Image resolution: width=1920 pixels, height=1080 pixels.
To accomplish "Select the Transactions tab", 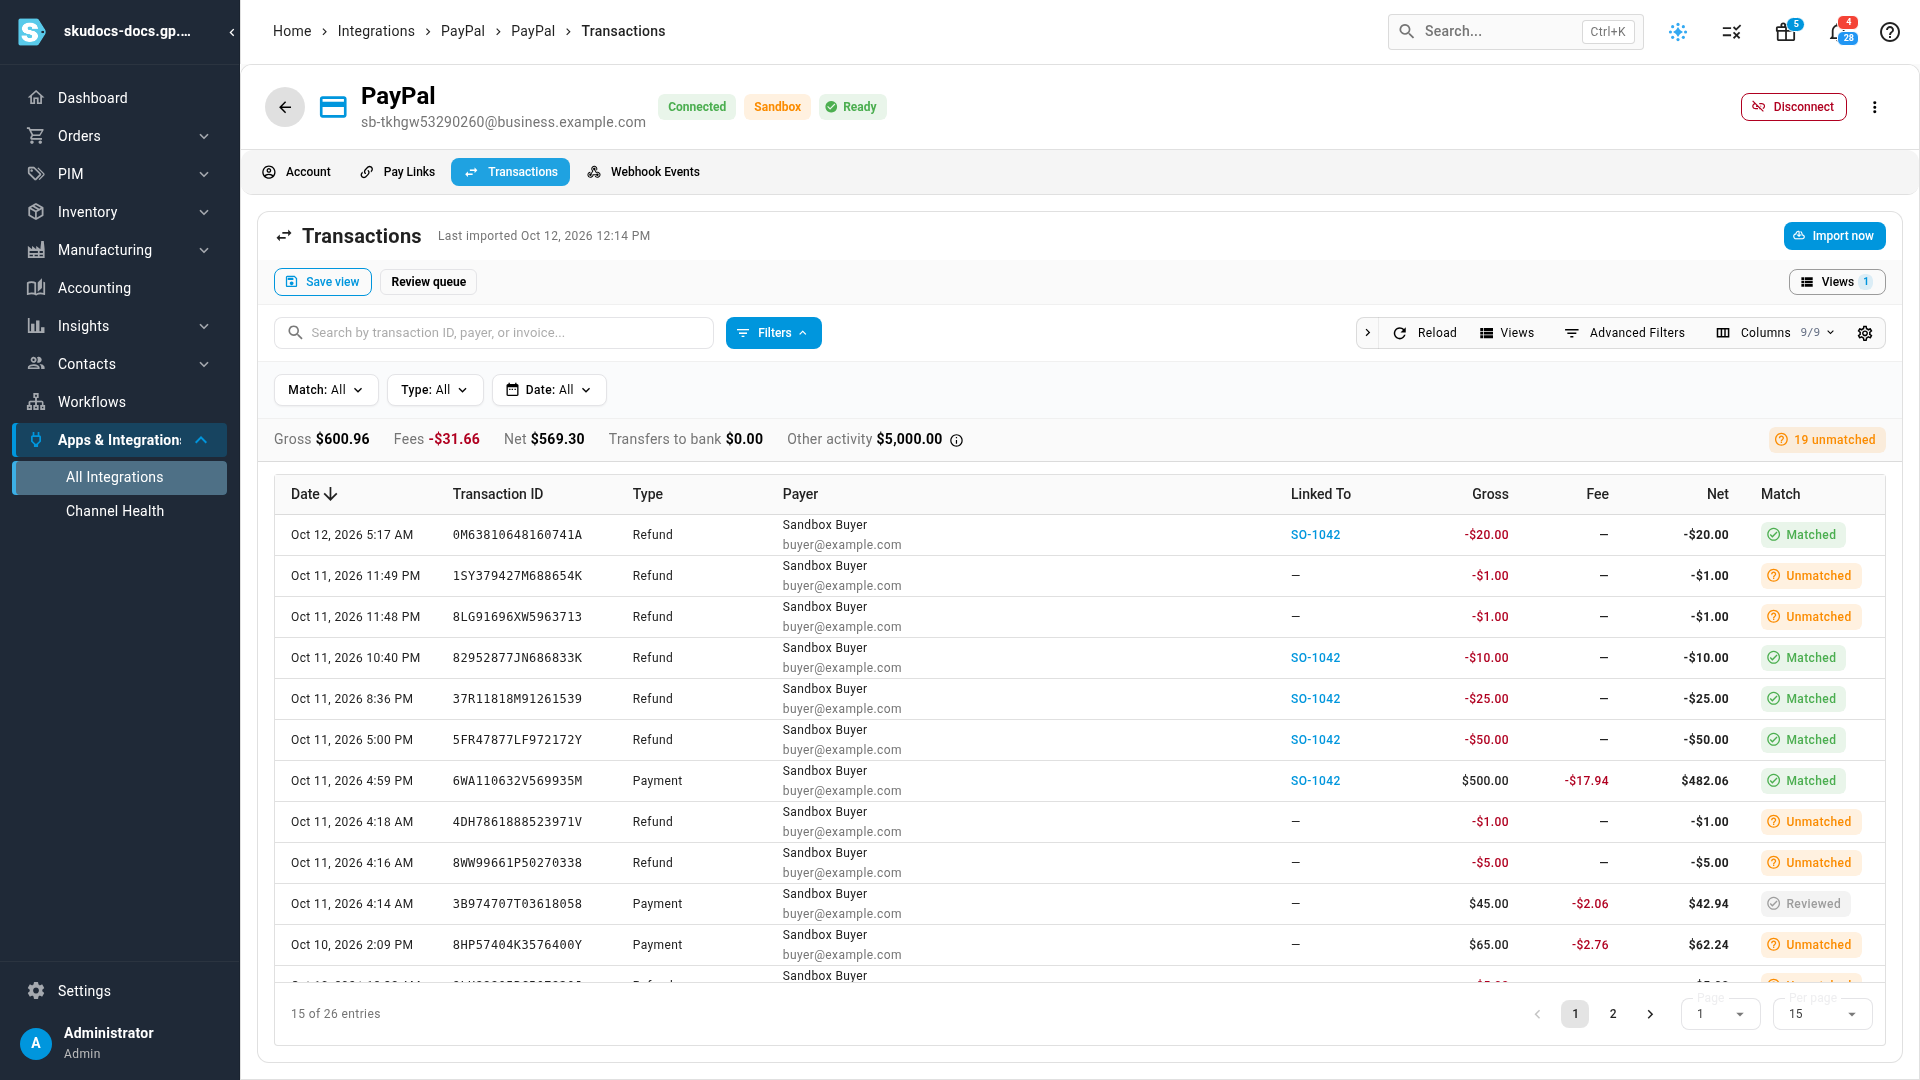I will click(x=510, y=172).
